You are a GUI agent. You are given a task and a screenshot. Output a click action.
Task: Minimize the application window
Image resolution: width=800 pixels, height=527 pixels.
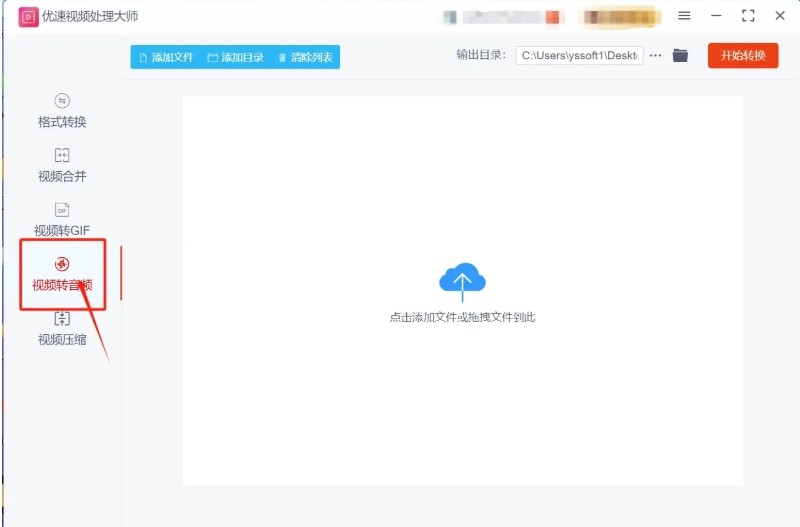coord(715,16)
